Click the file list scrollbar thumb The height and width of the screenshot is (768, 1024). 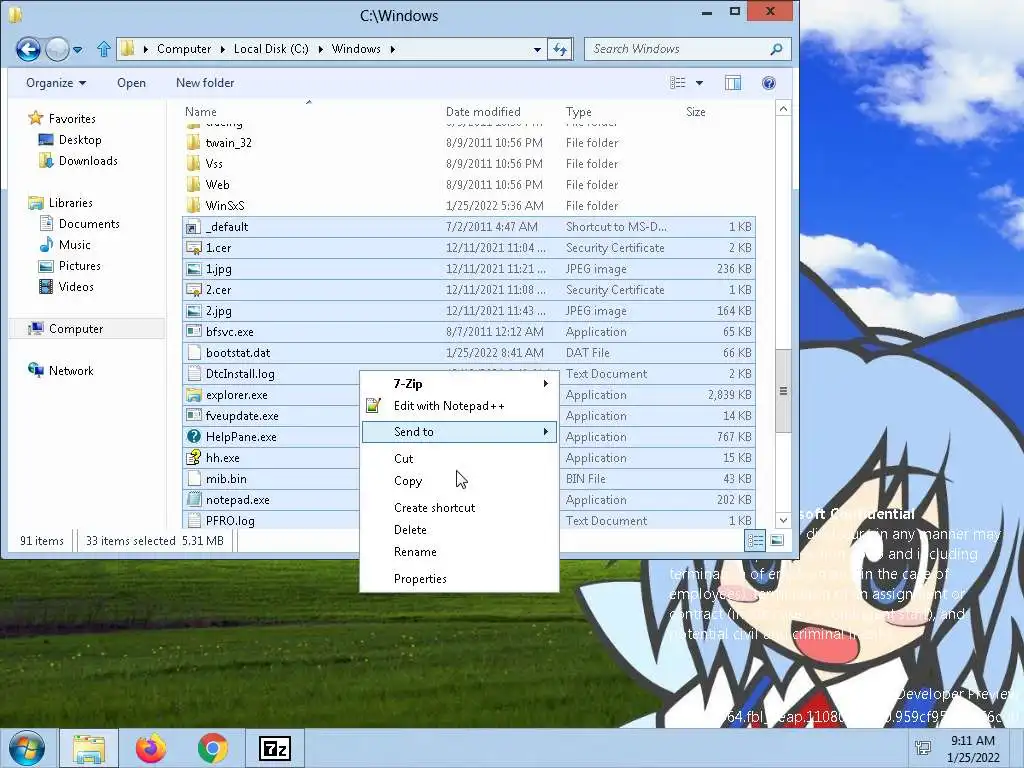coord(783,391)
